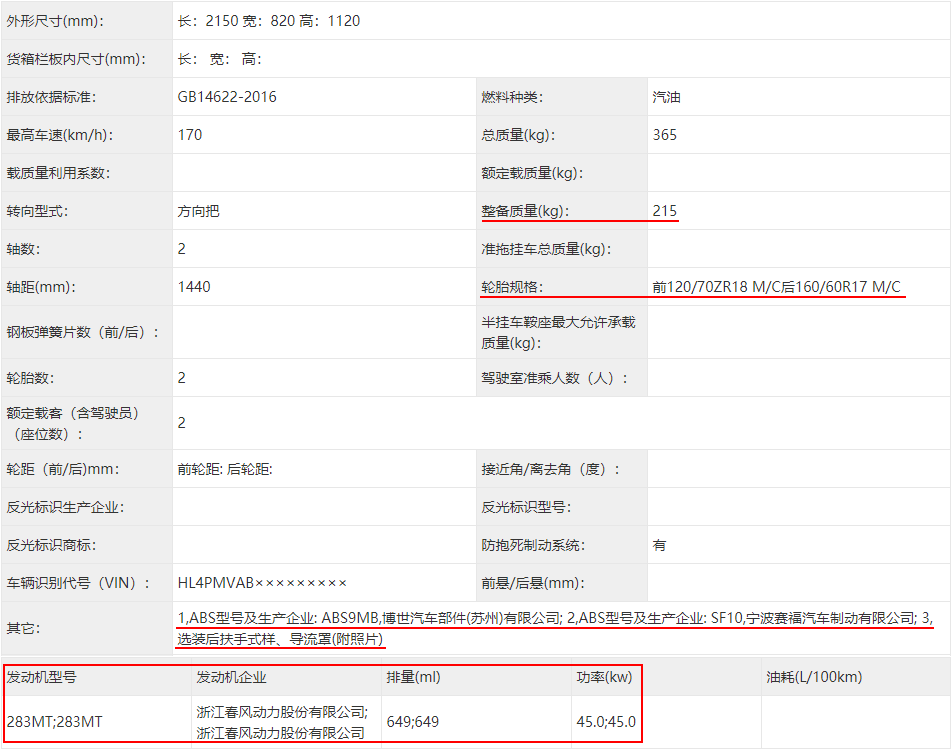
Task: Select engine maker 浙江春风动力股份有限公司
Action: tap(282, 723)
